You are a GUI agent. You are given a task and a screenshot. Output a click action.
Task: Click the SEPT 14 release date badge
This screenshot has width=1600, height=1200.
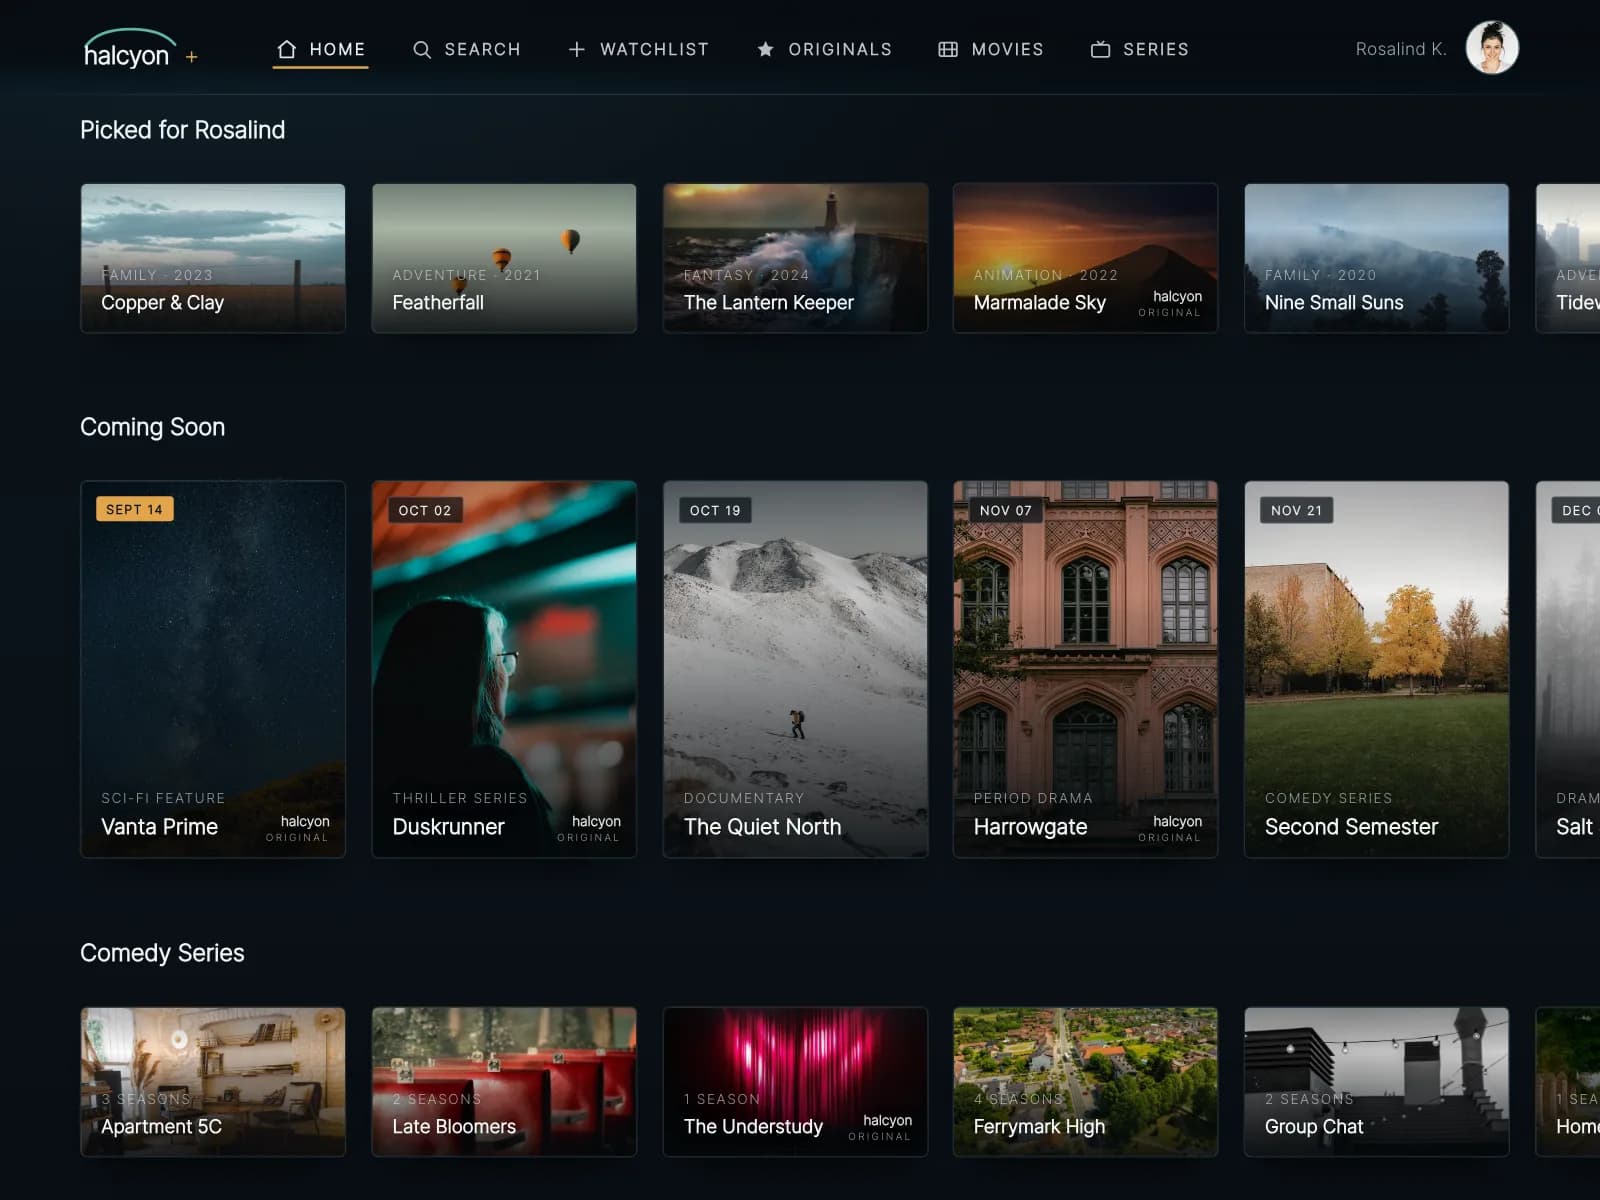[135, 509]
